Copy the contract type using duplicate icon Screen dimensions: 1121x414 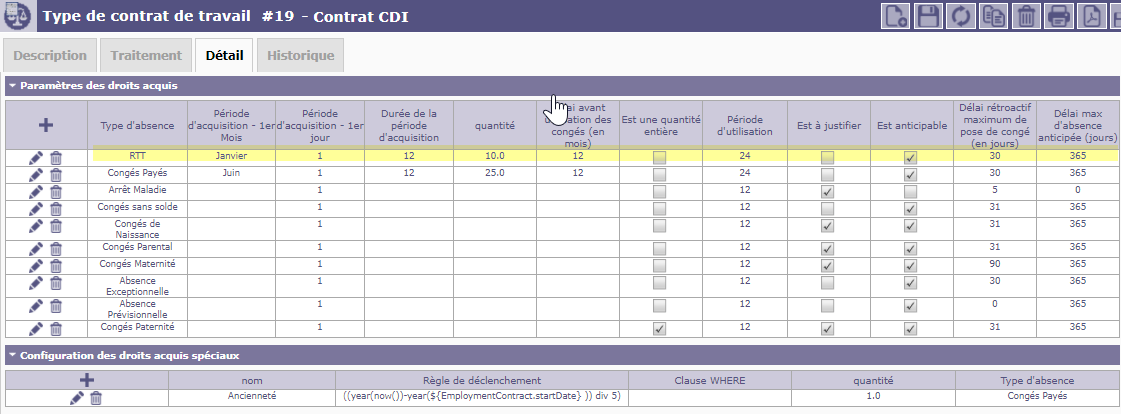(994, 15)
